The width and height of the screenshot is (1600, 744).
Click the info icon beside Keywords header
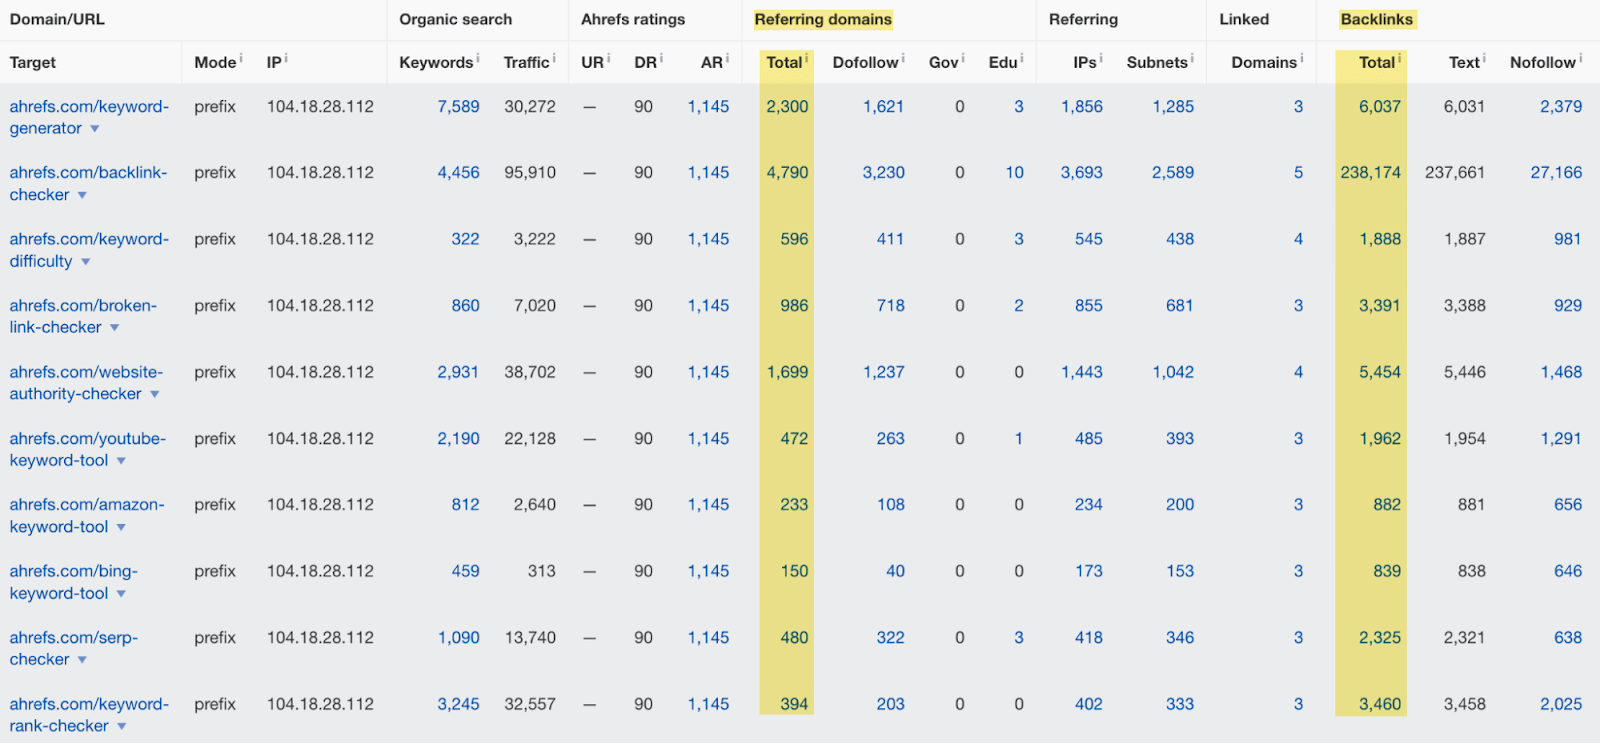click(x=478, y=58)
